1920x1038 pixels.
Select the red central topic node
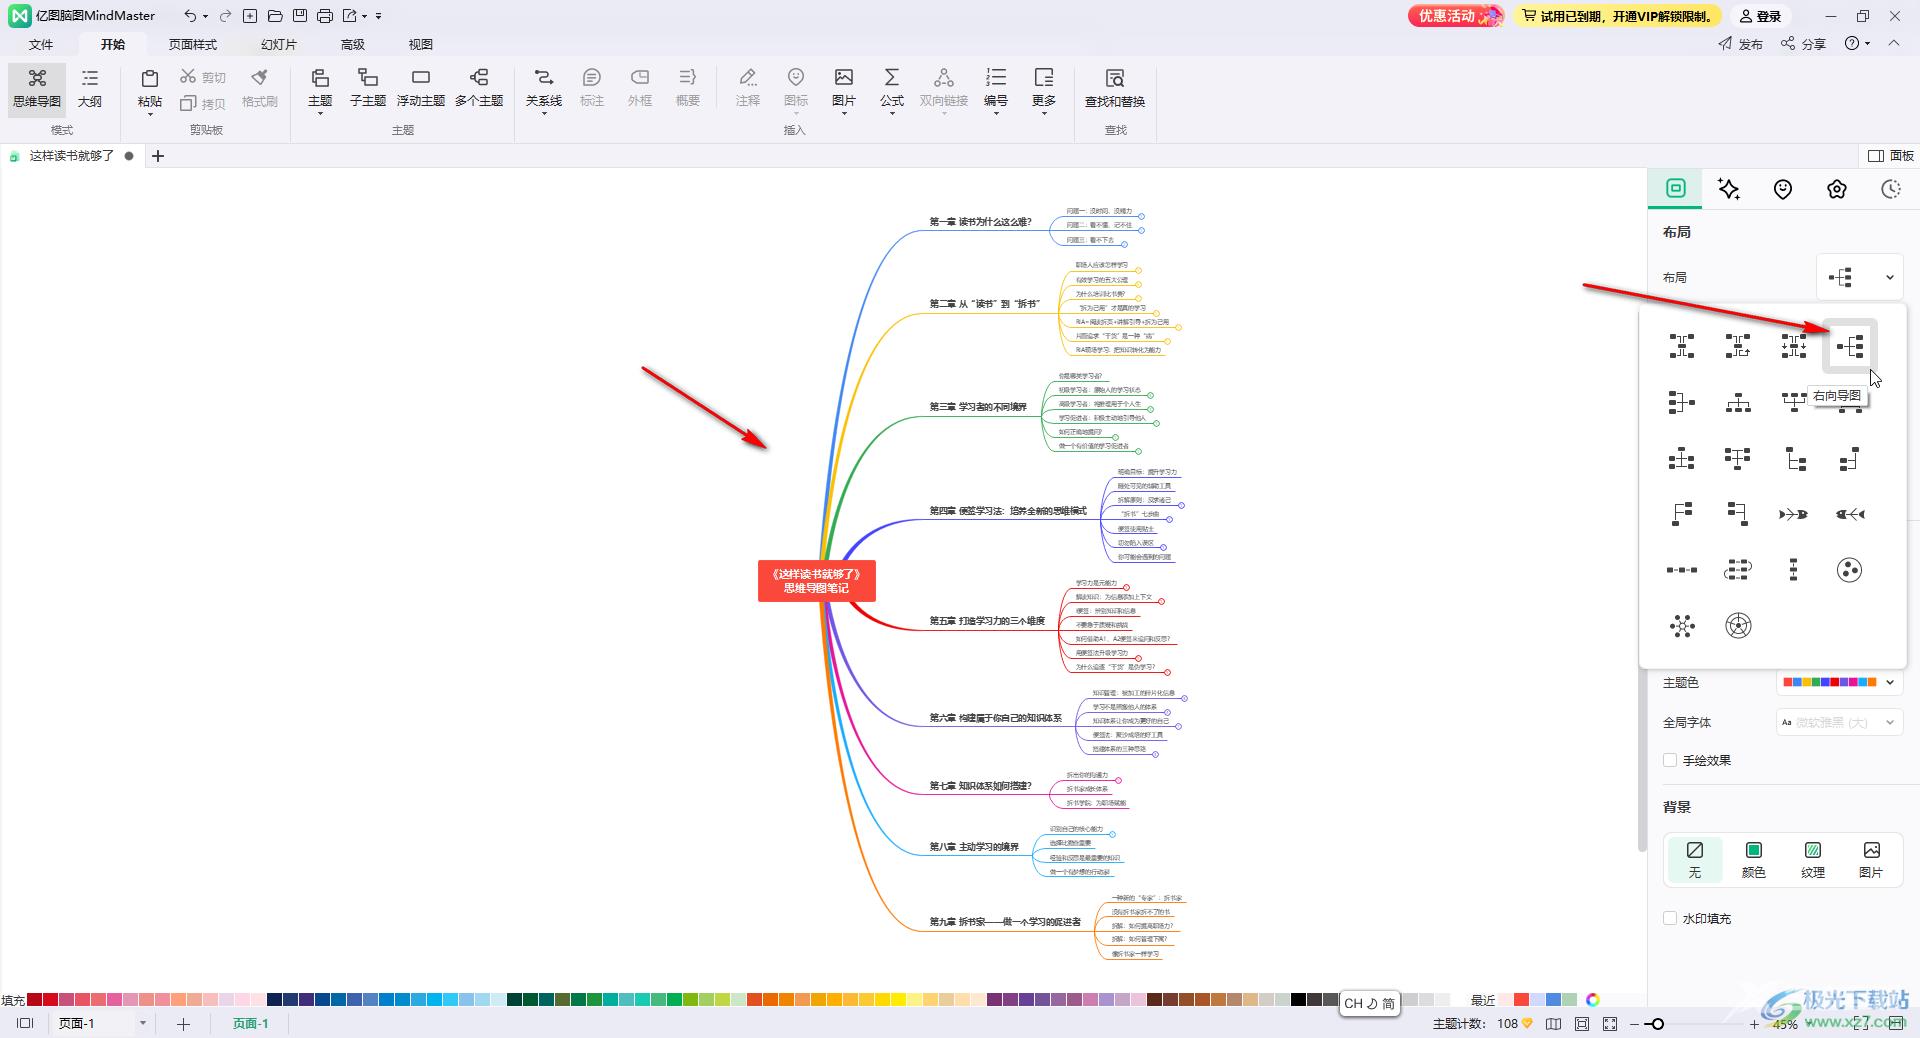click(817, 581)
